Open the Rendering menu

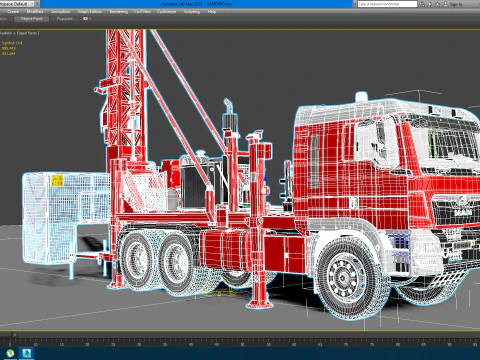[119, 12]
